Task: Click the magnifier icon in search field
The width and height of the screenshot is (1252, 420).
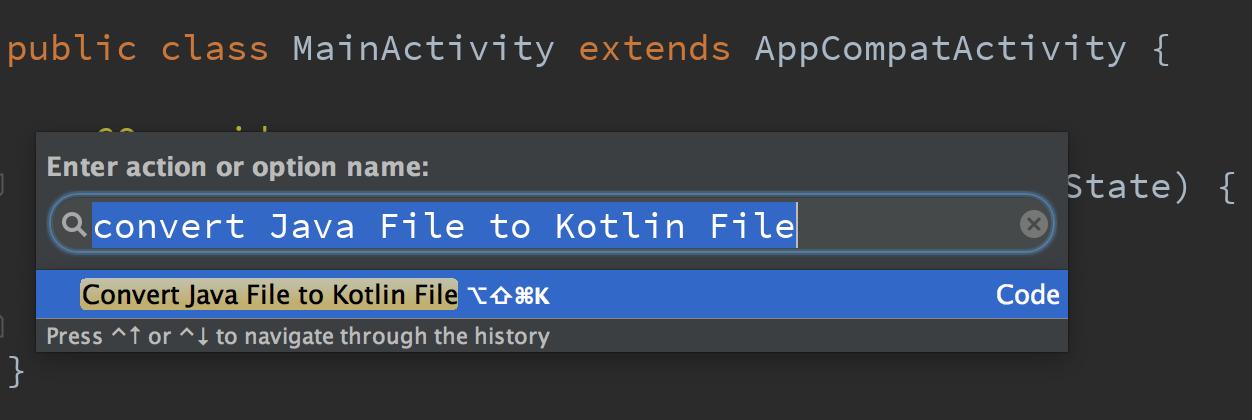Action: [x=73, y=226]
